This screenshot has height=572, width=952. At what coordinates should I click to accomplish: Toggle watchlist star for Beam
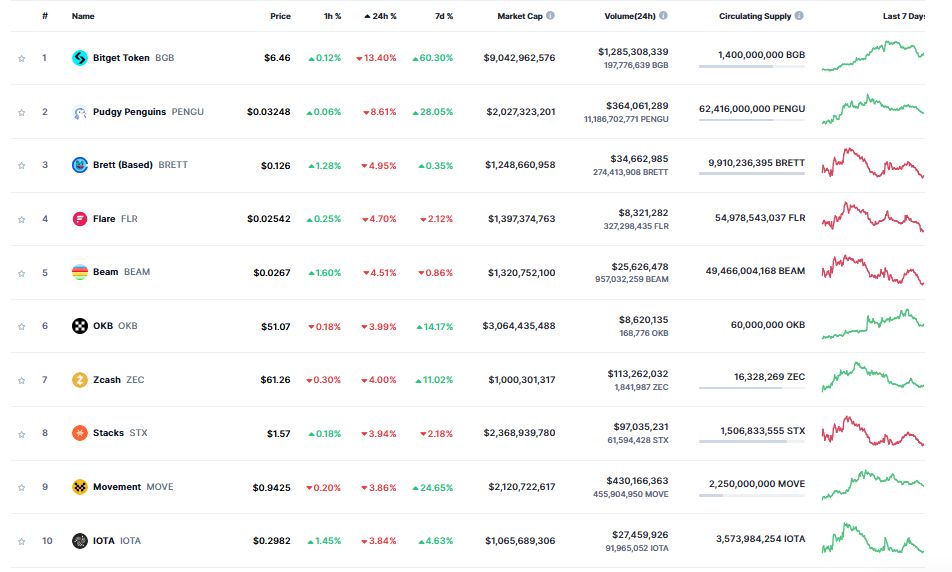21,273
